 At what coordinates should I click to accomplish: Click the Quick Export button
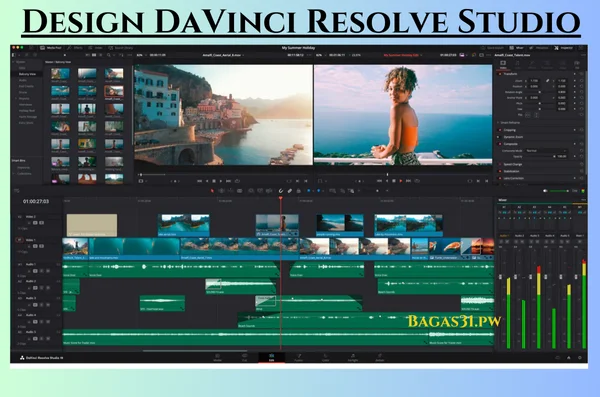point(492,48)
